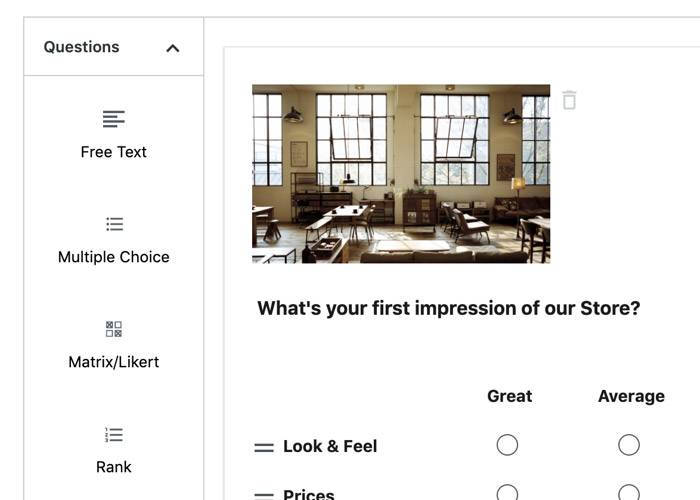Select Average for Prices row
This screenshot has width=700, height=500.
coord(629,494)
